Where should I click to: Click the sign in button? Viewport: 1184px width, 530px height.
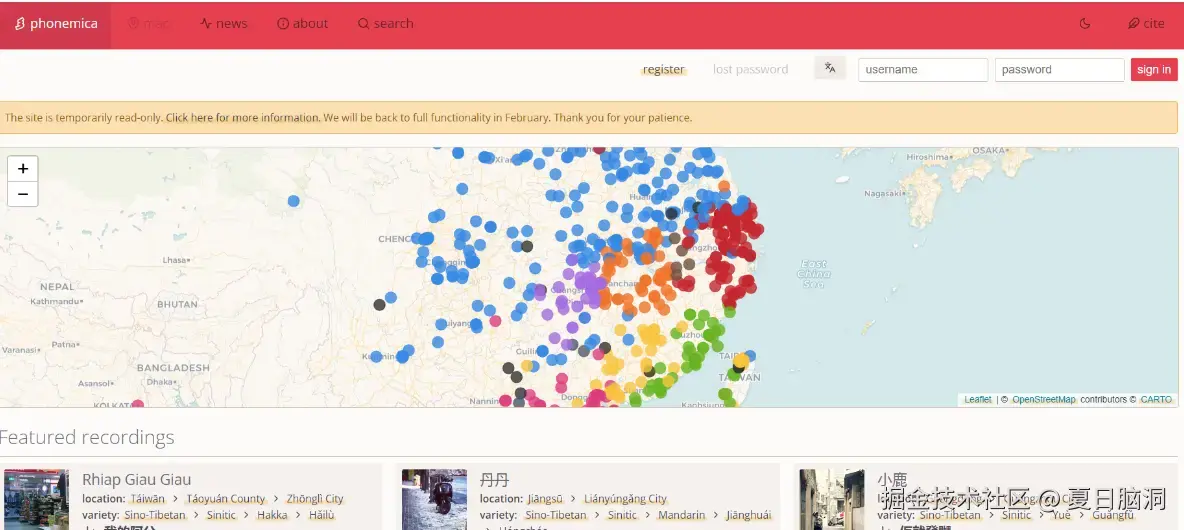click(x=1154, y=69)
